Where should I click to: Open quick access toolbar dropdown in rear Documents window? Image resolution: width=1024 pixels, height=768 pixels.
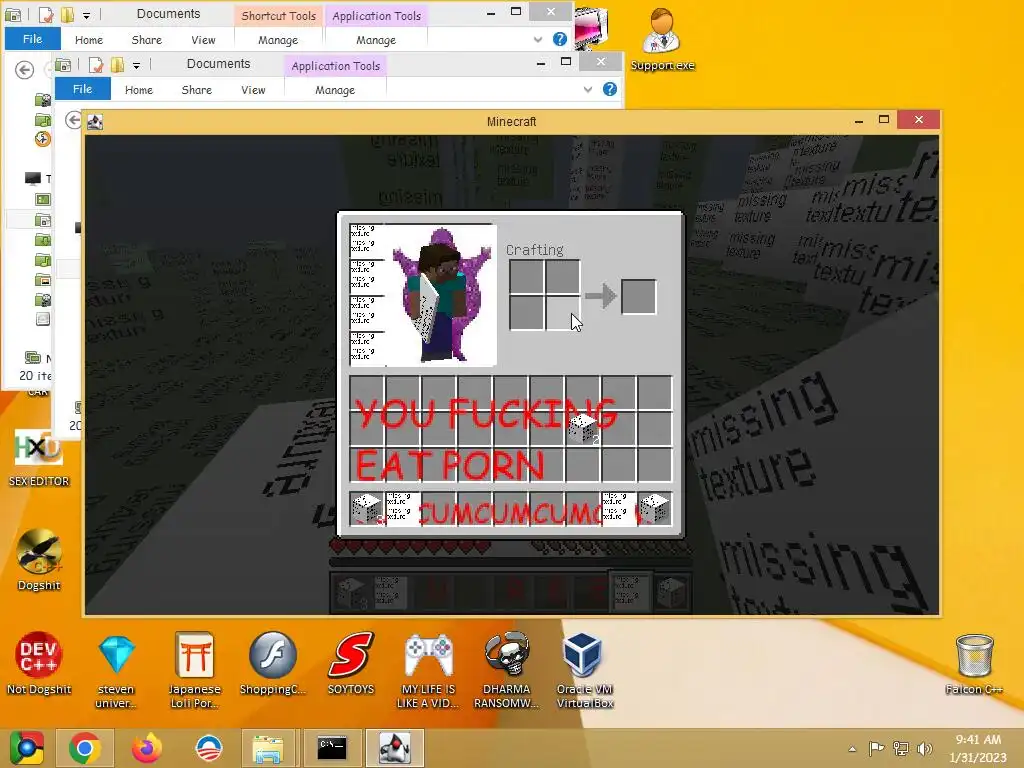click(86, 15)
